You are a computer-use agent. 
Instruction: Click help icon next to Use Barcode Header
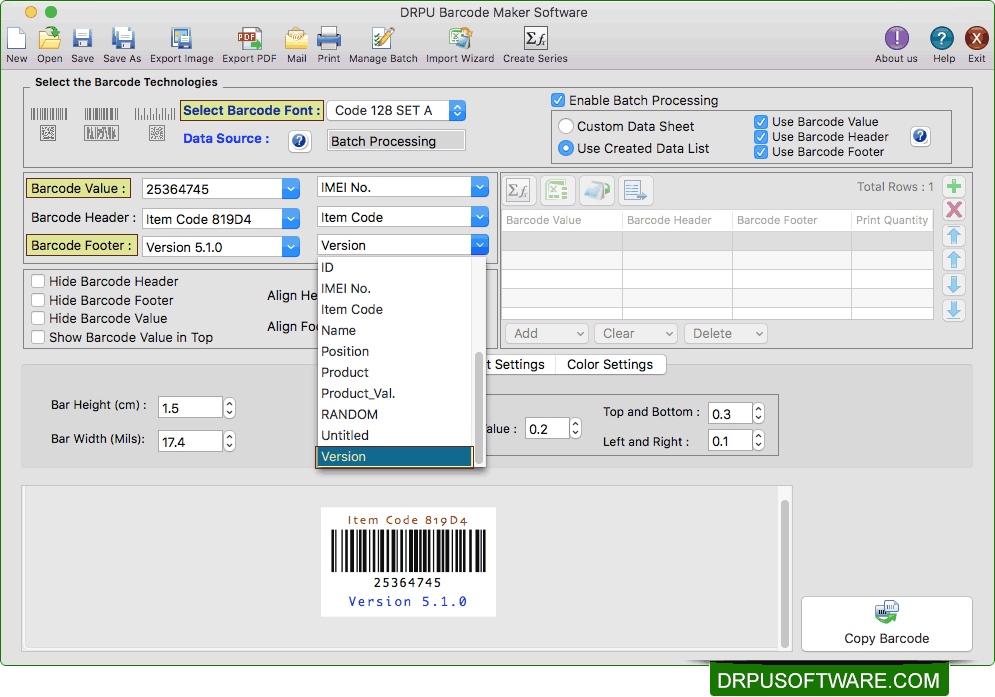click(920, 136)
